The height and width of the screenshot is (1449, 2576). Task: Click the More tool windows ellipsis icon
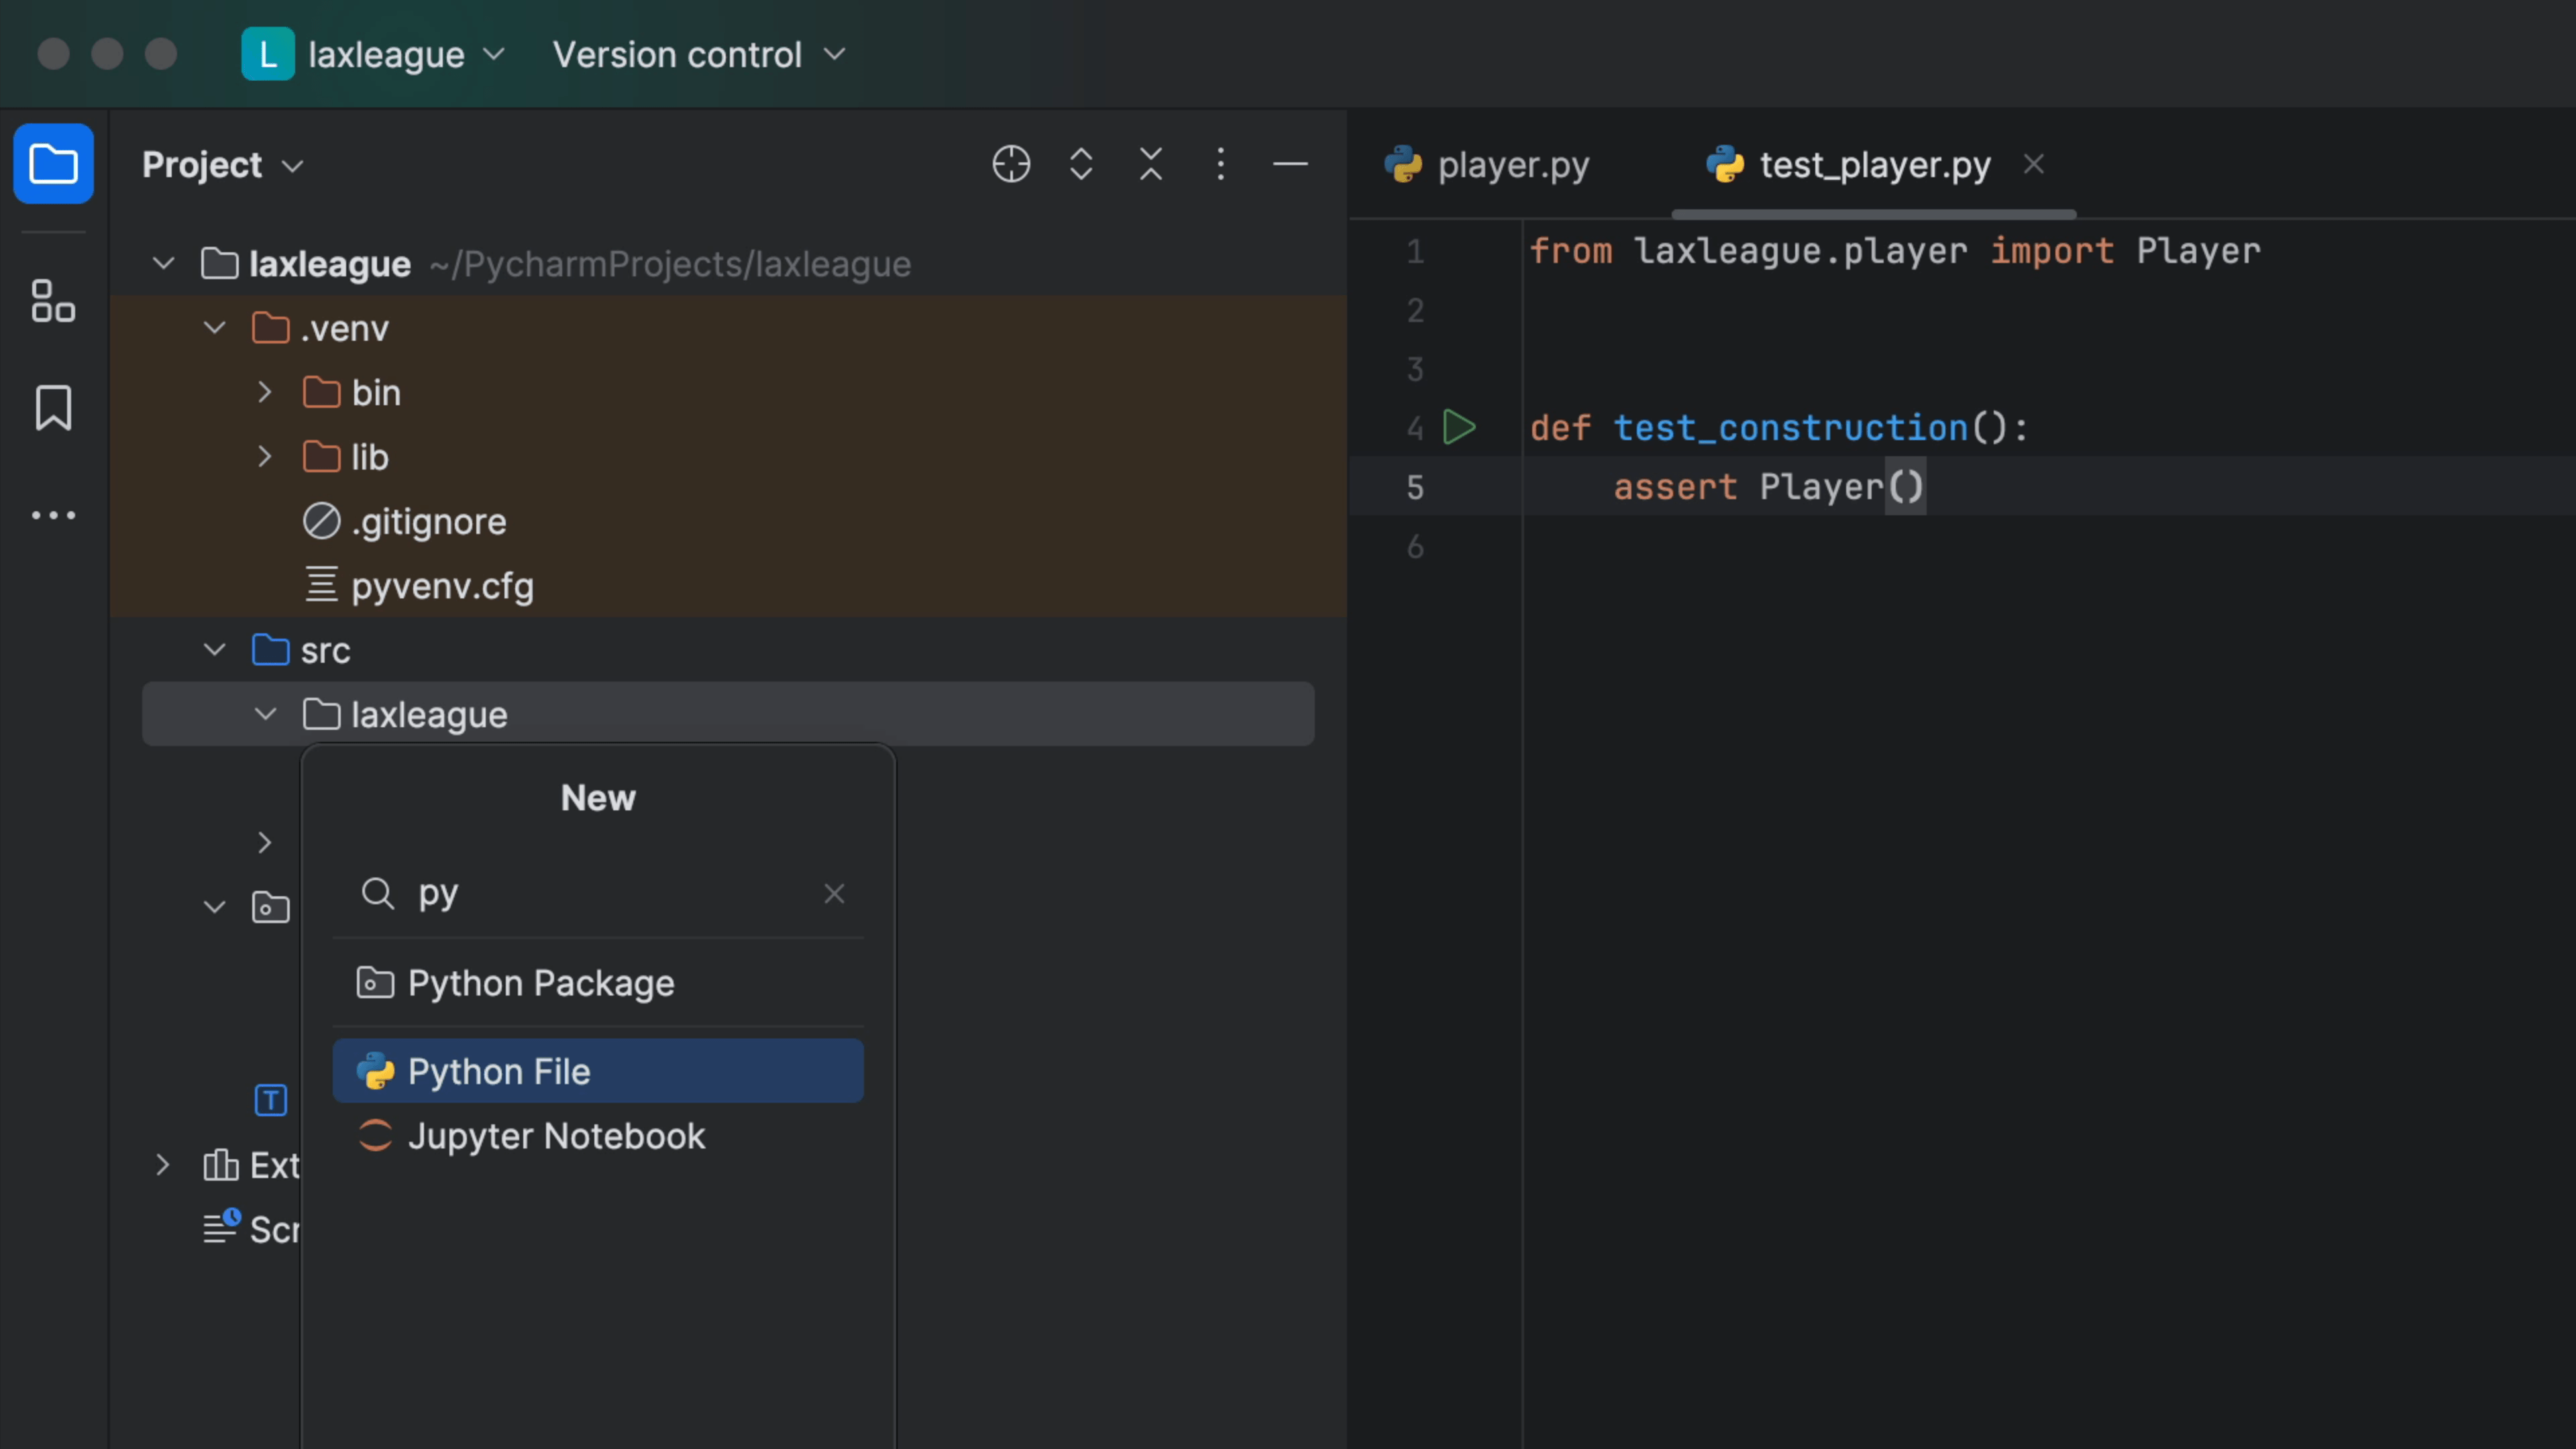coord(53,515)
